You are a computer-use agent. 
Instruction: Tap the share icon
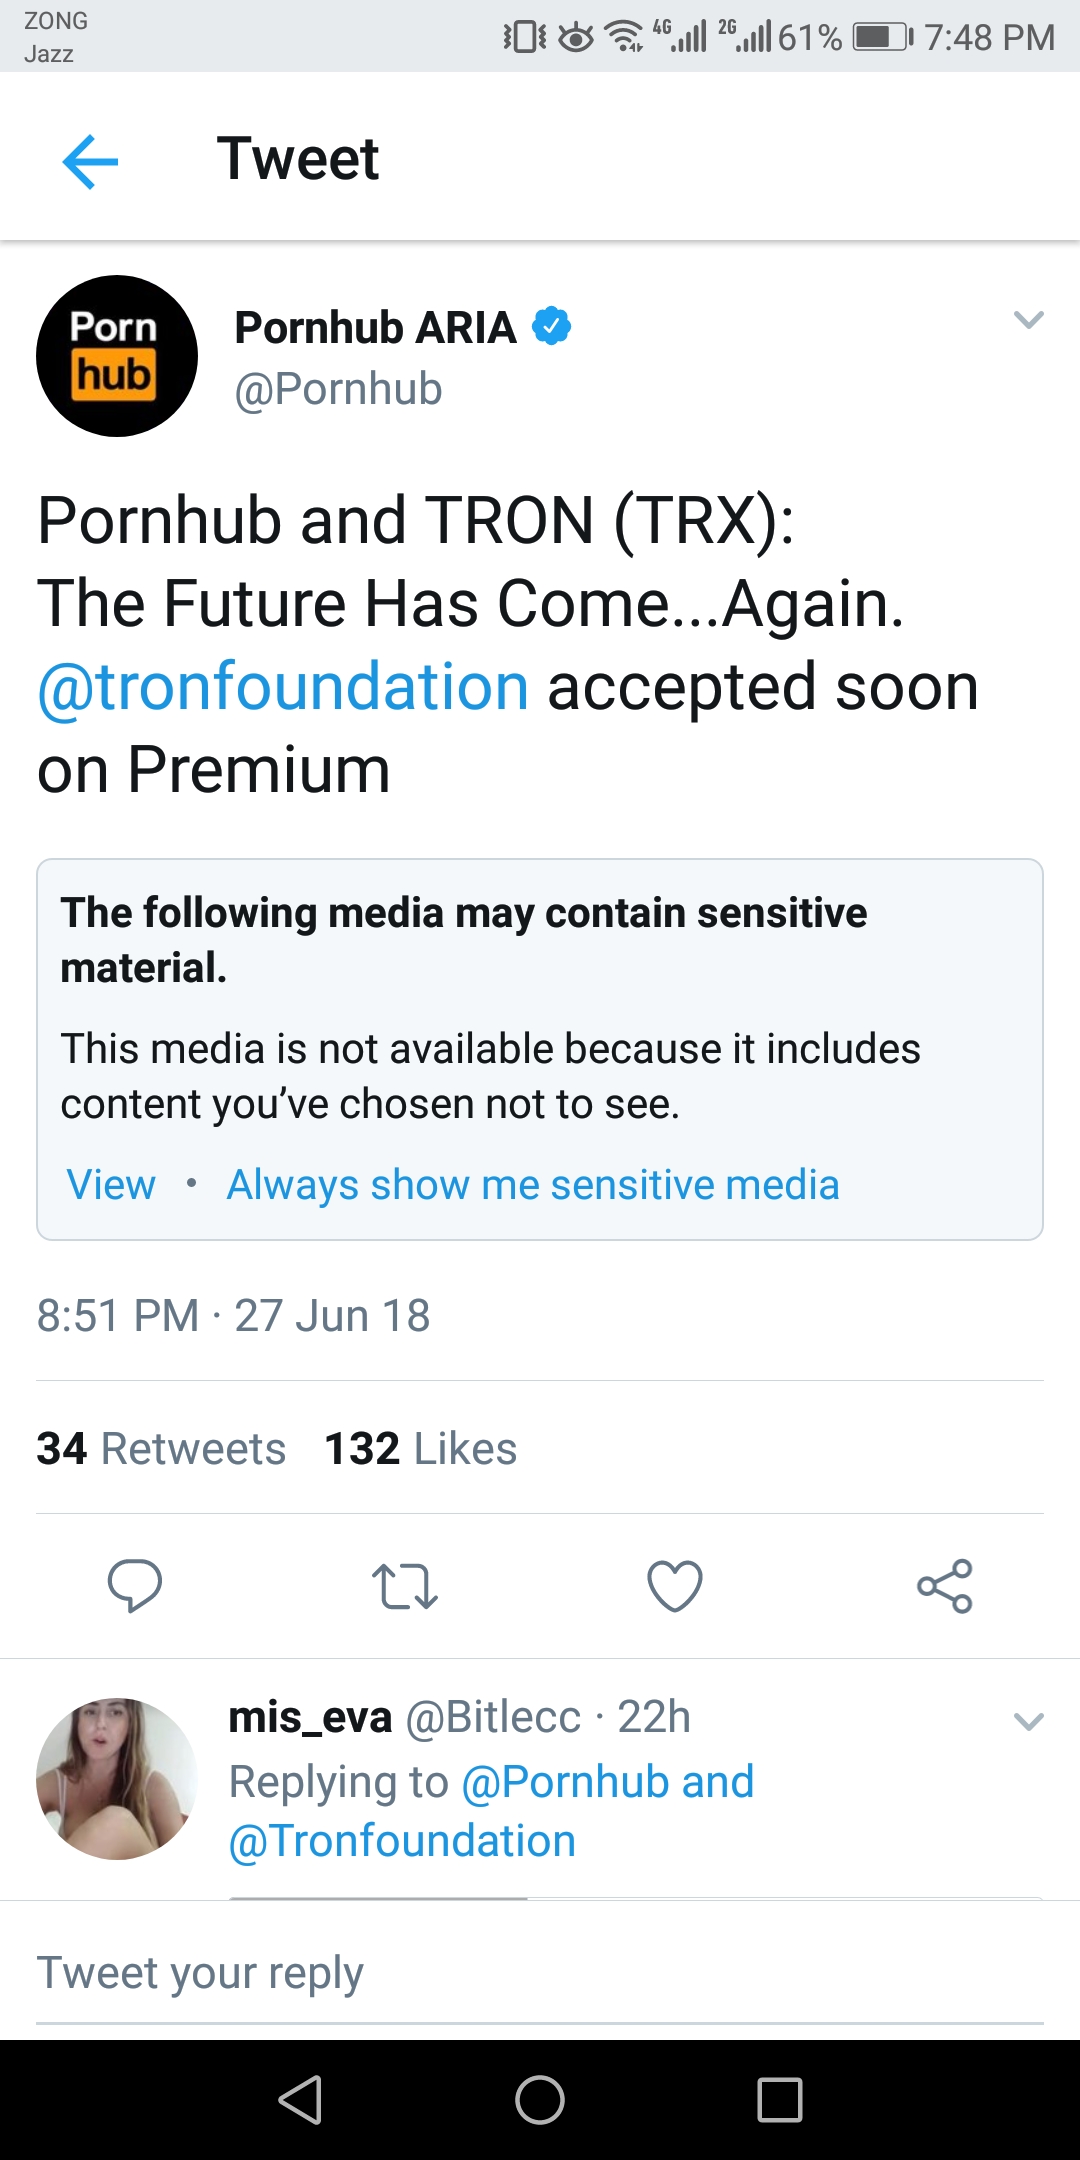[x=945, y=1586]
